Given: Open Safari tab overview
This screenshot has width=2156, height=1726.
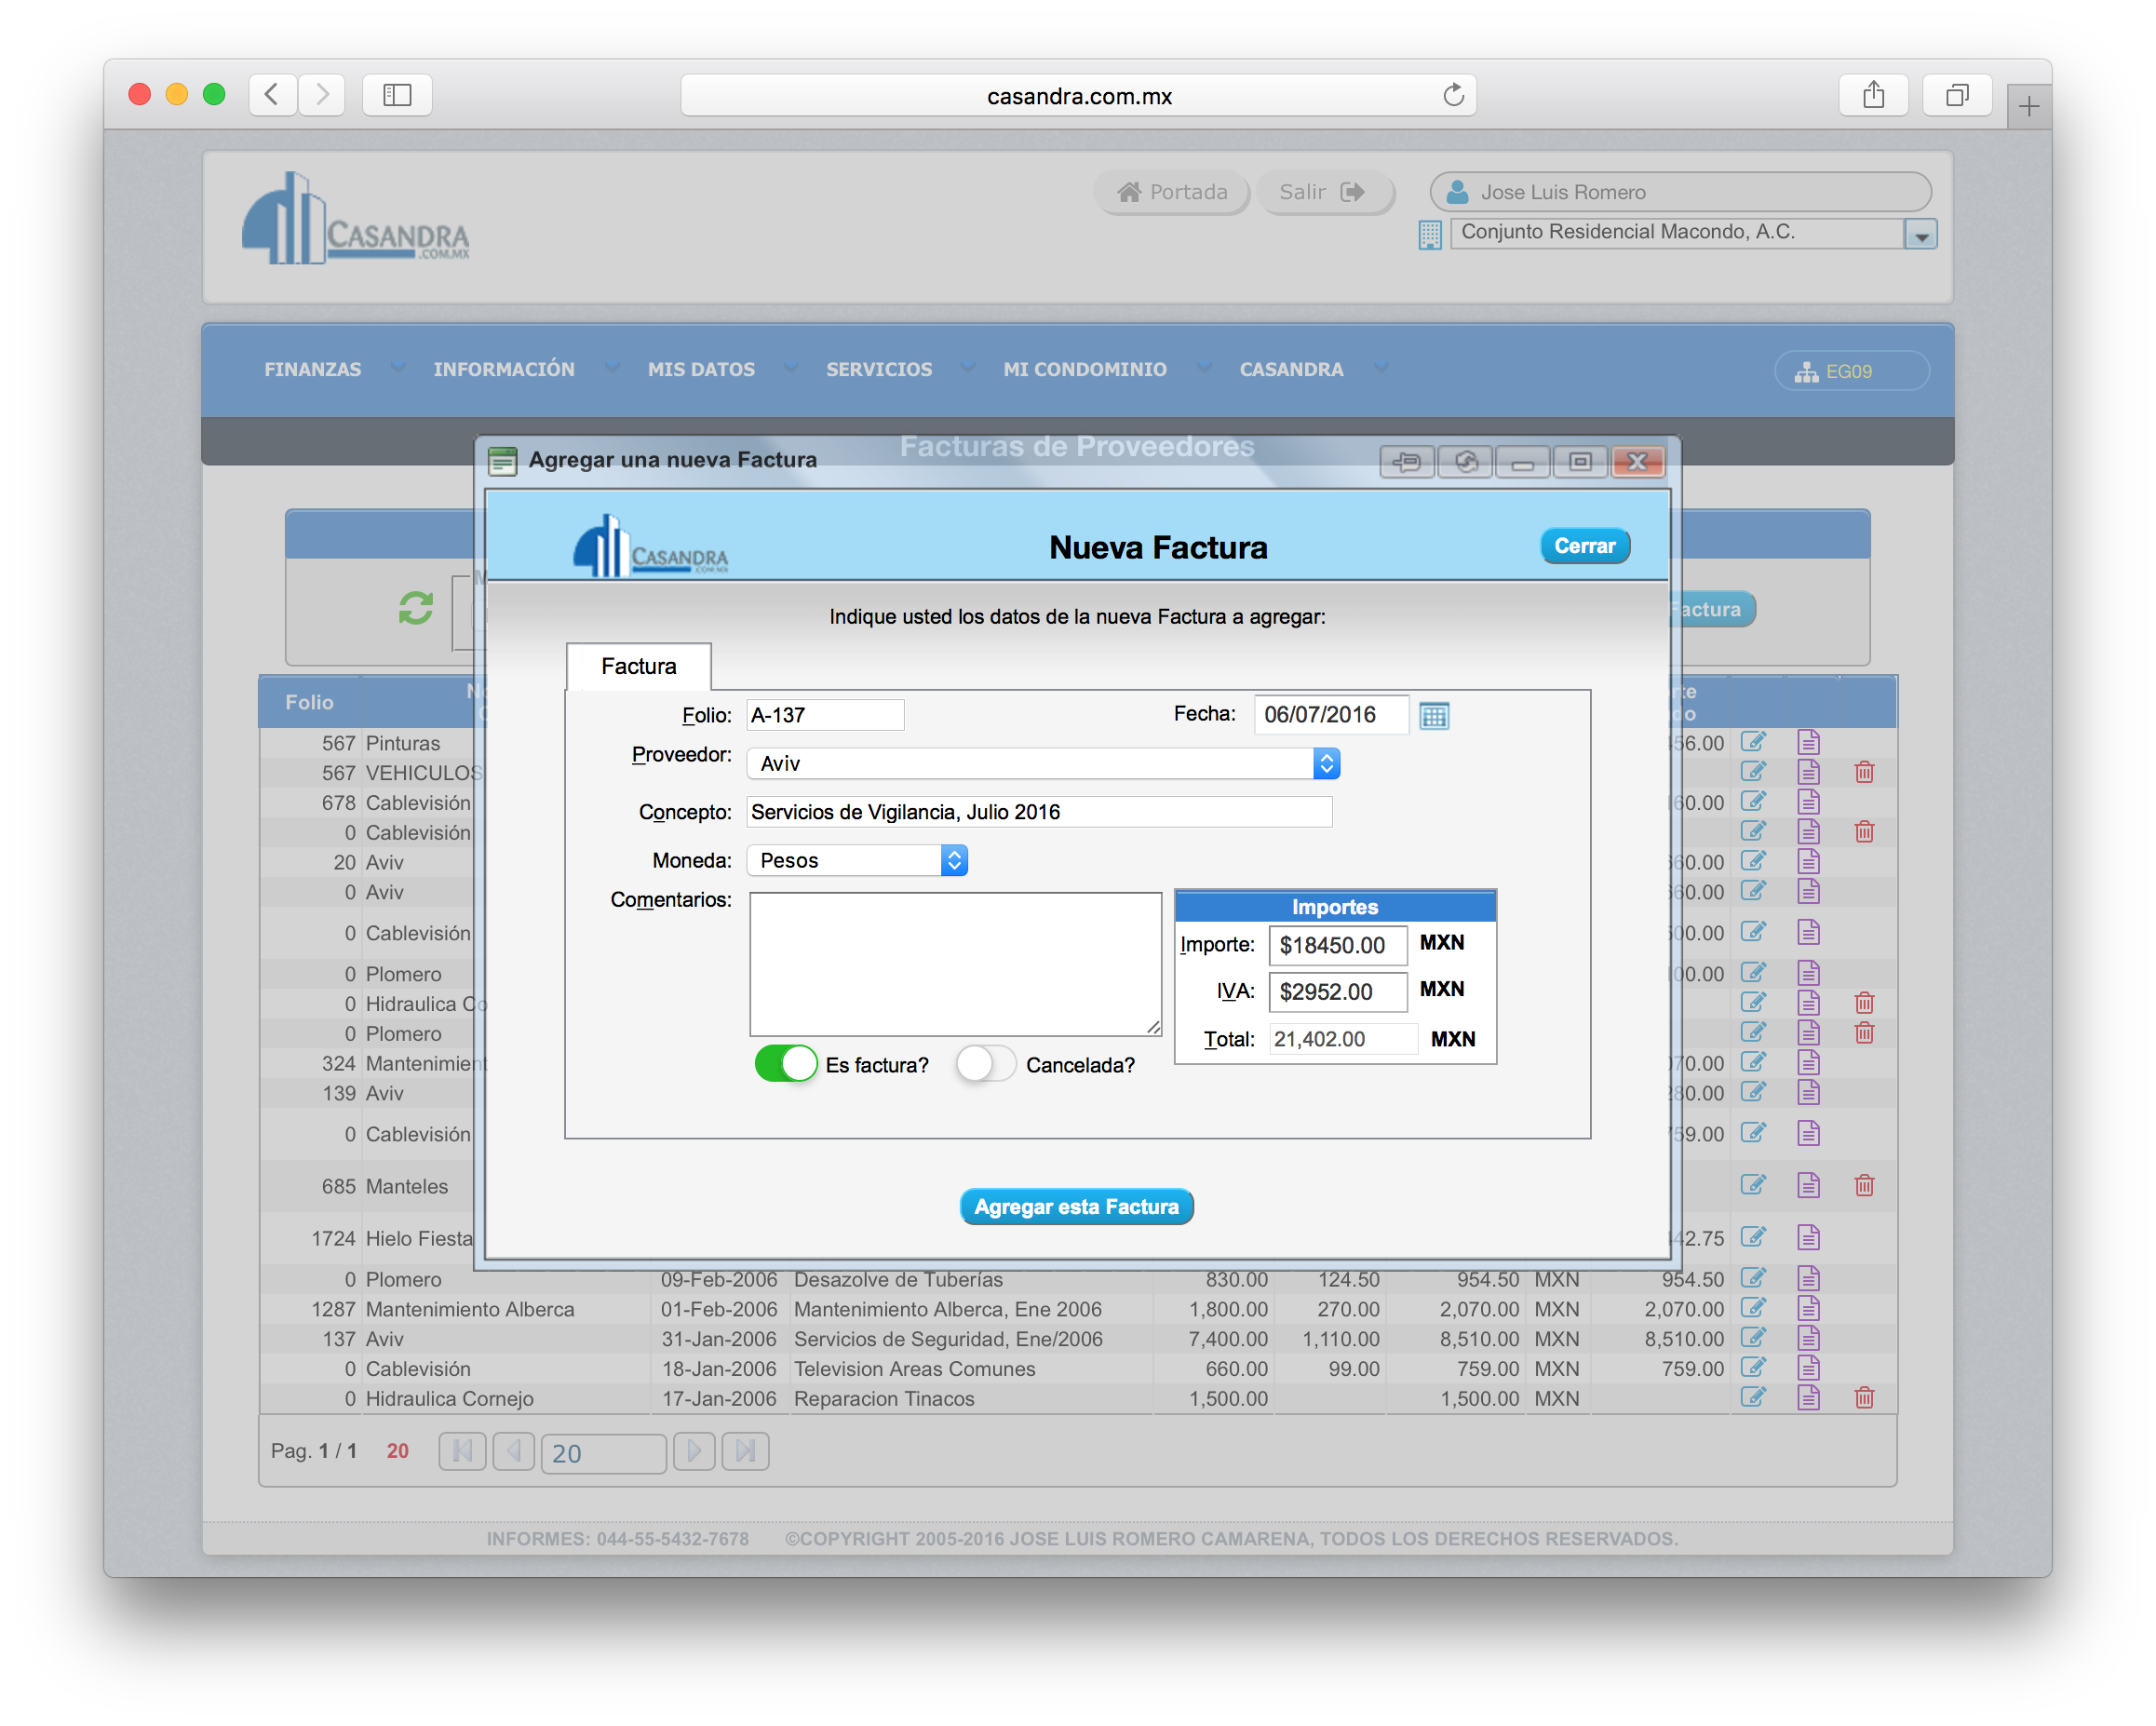Looking at the screenshot, I should 1957,95.
